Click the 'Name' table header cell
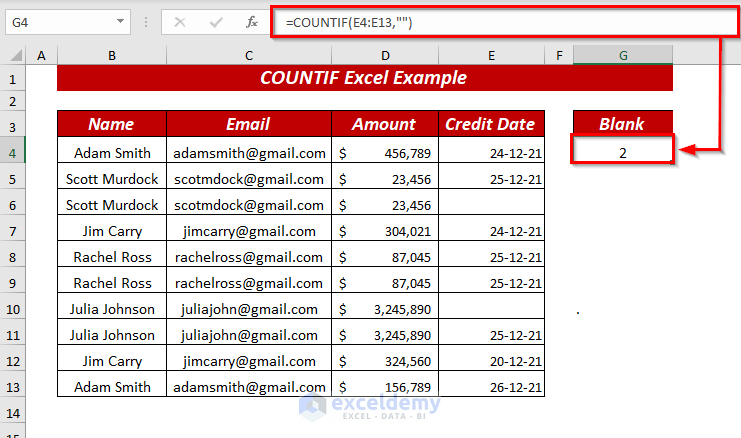 coord(112,124)
